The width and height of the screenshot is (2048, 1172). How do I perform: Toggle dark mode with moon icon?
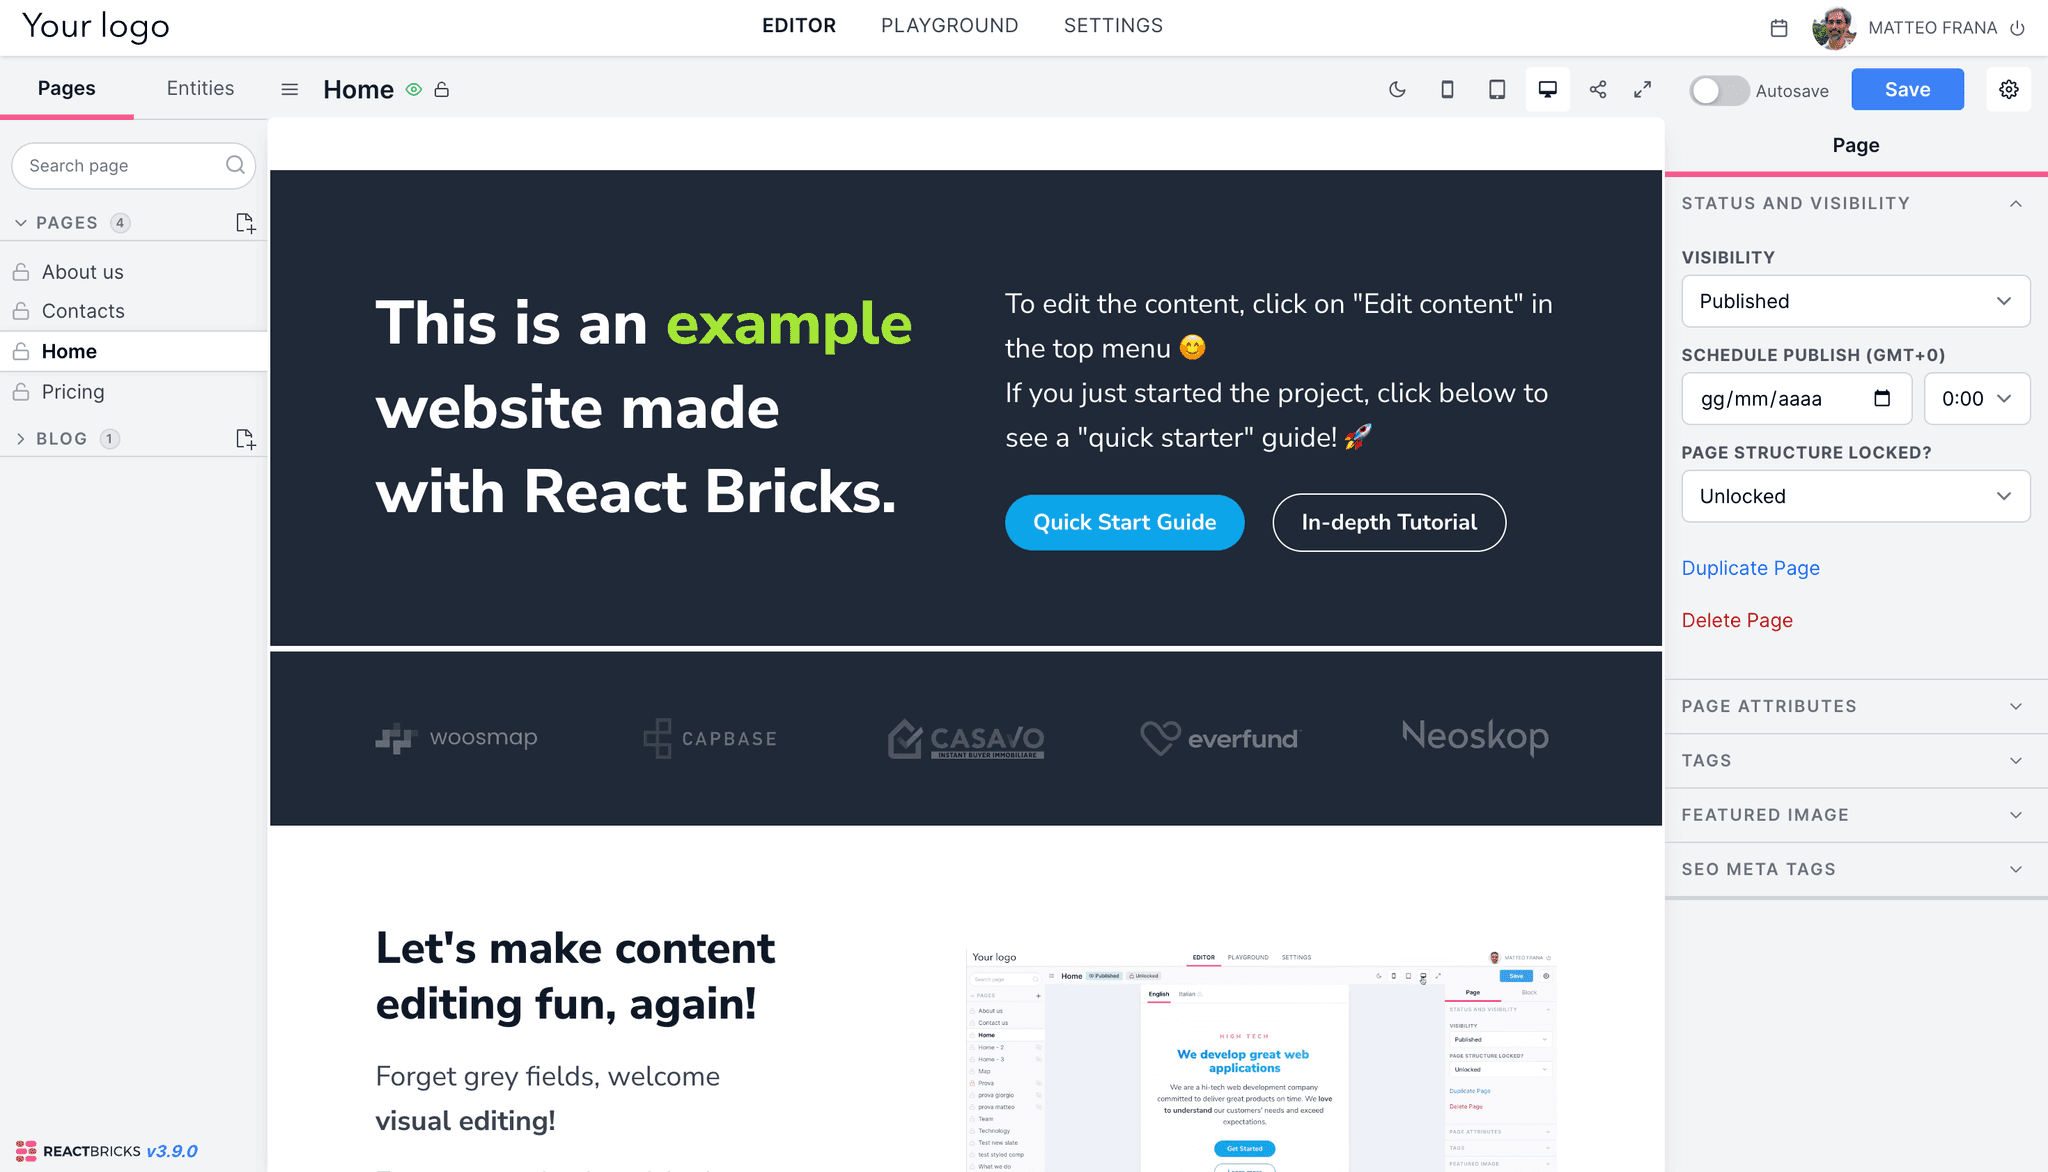[1395, 89]
